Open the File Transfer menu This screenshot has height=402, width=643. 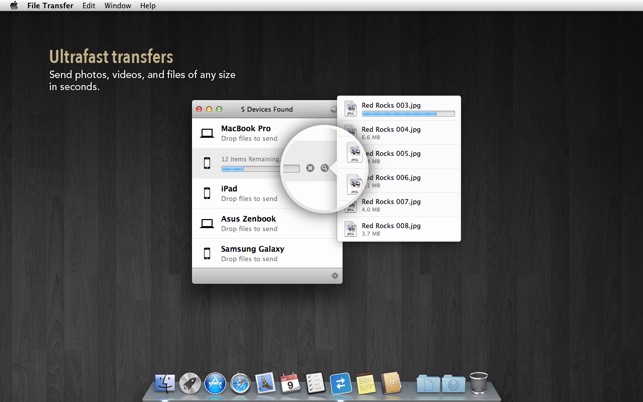50,6
